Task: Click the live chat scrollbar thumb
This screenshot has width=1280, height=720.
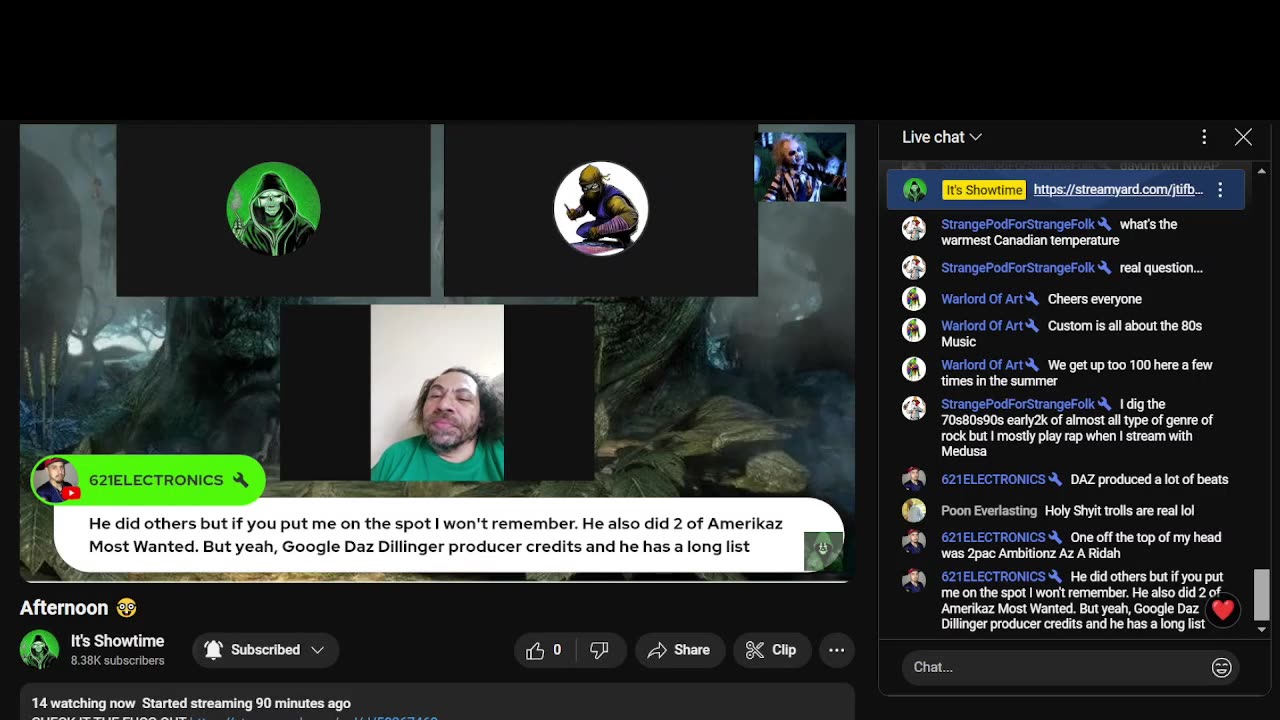Action: coord(1261,595)
